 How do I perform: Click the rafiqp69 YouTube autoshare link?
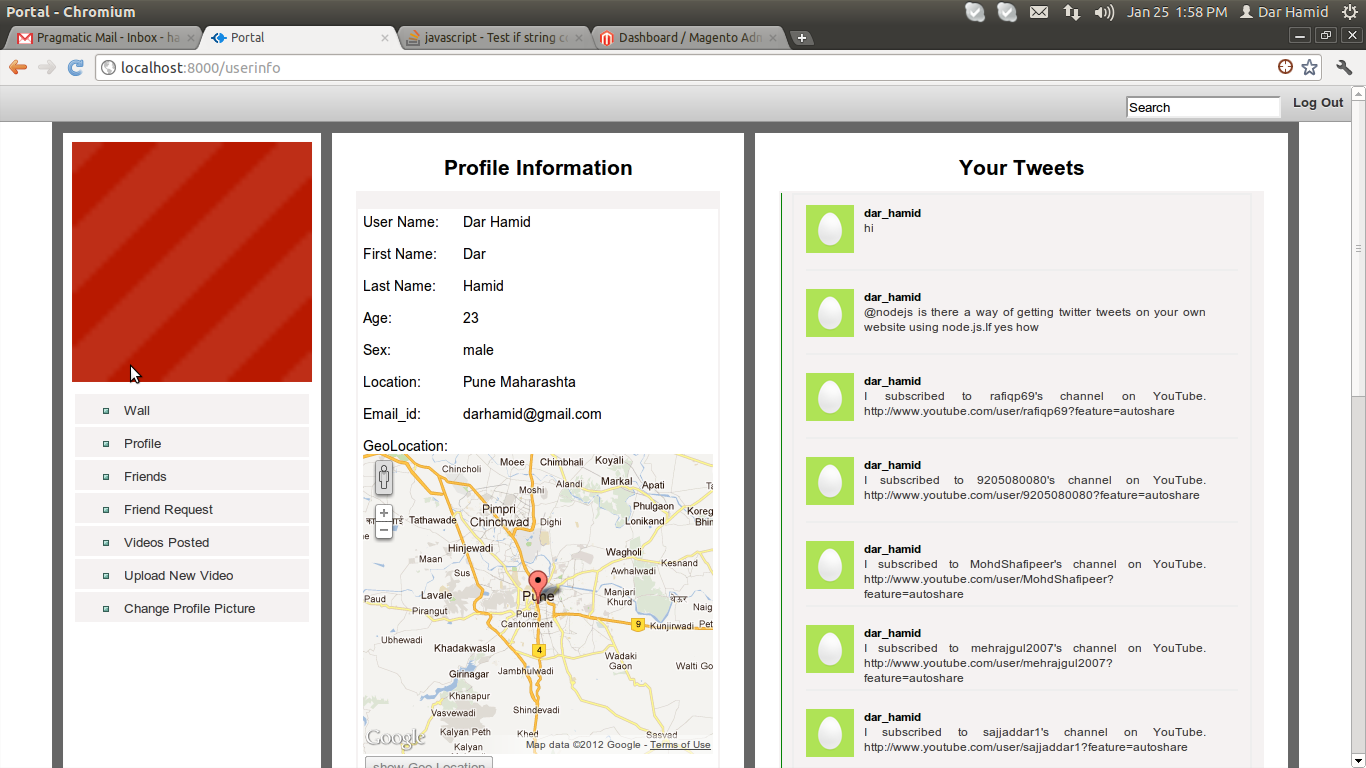[x=1019, y=411]
